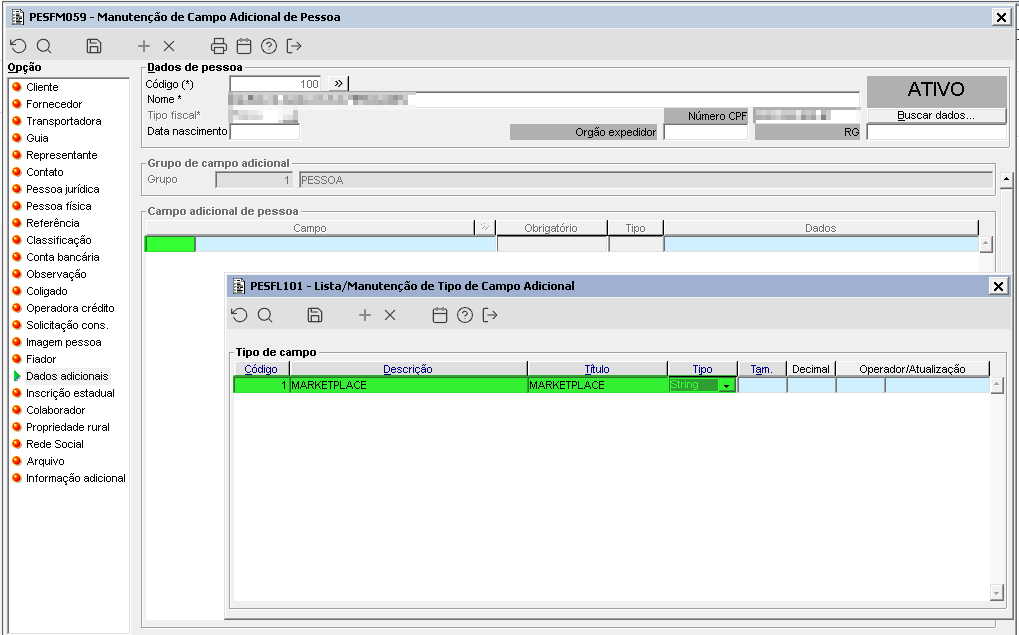Select Transportadora in the Opção list

tap(64, 121)
